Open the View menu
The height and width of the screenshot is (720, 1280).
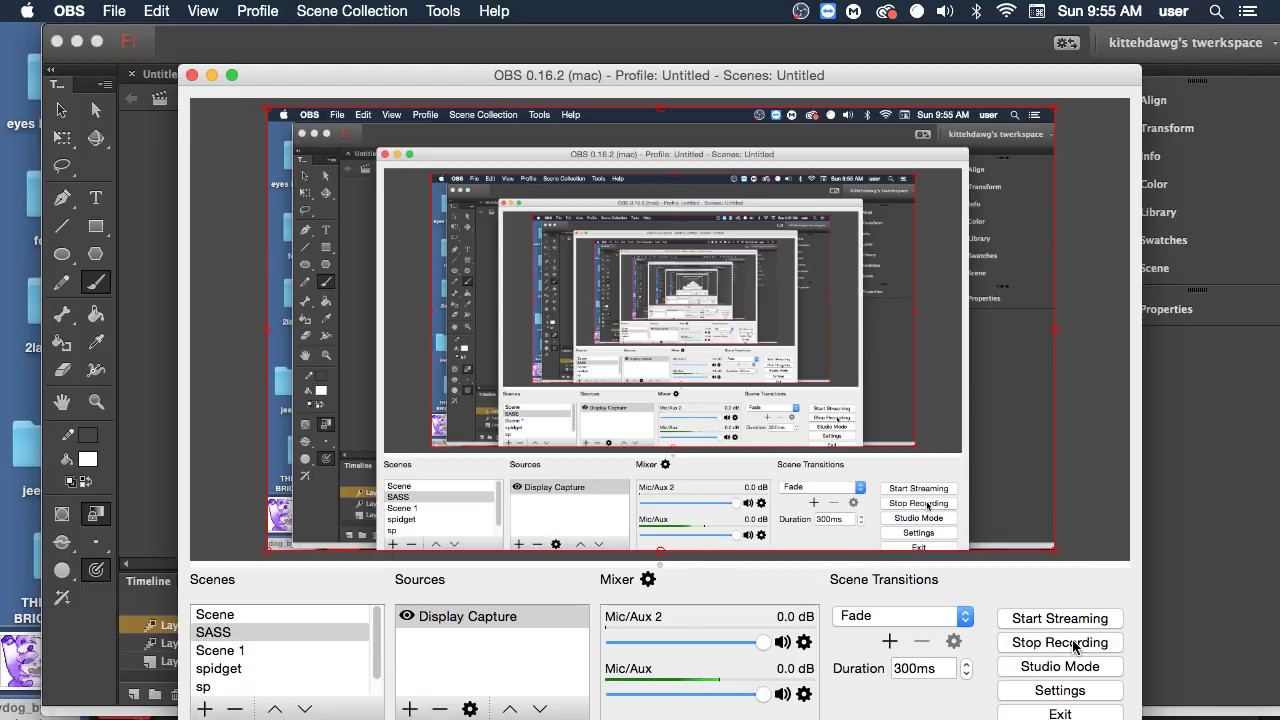pyautogui.click(x=203, y=11)
